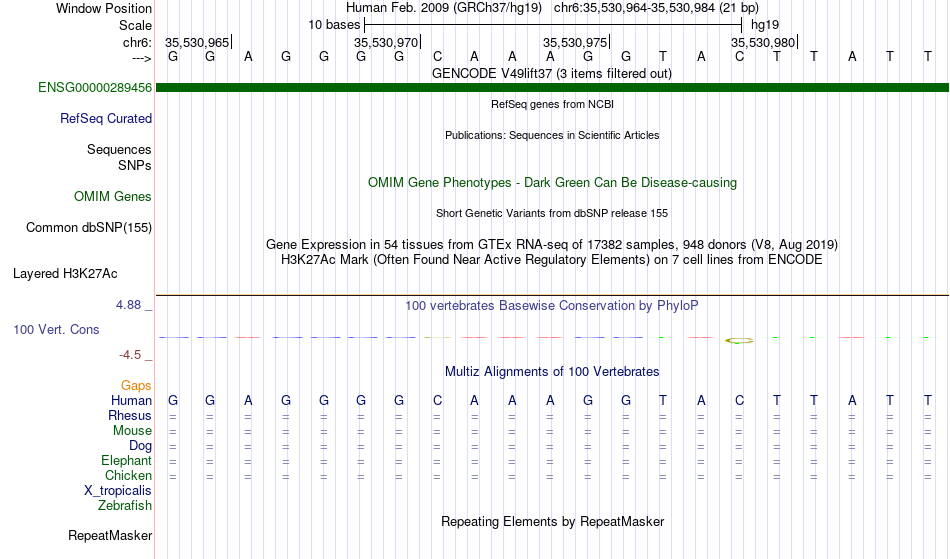Open the OMIM Genes track label

[113, 197]
